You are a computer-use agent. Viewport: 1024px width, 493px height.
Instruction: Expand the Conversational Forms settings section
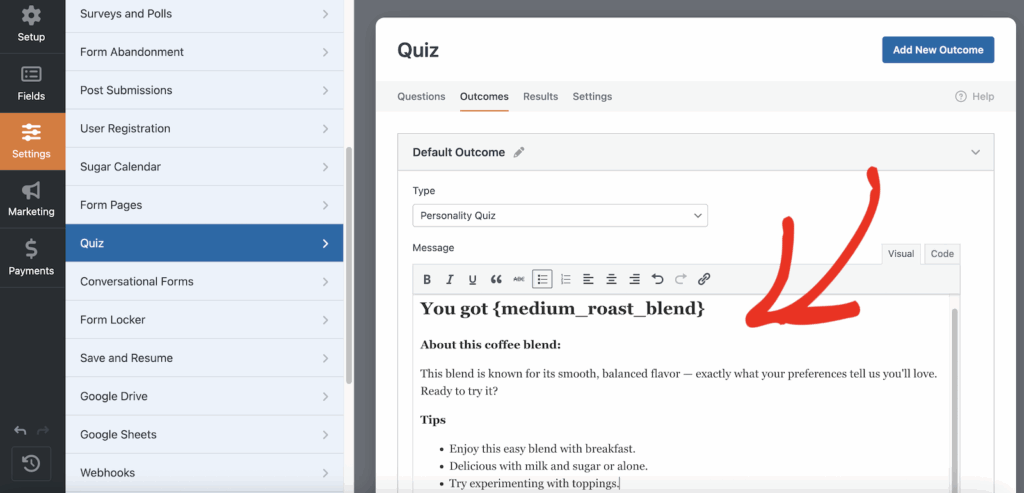click(204, 282)
